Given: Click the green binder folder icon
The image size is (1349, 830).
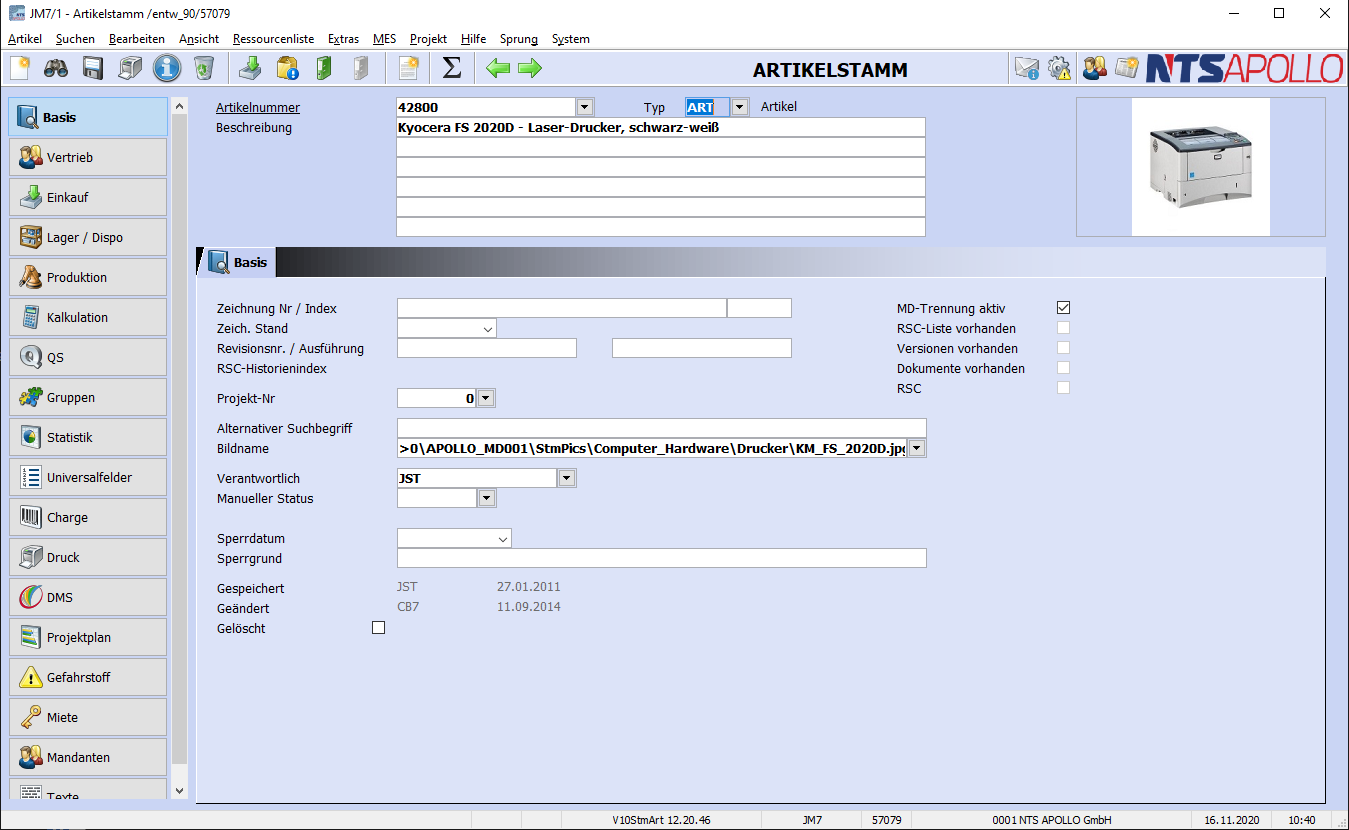Looking at the screenshot, I should click(x=324, y=68).
